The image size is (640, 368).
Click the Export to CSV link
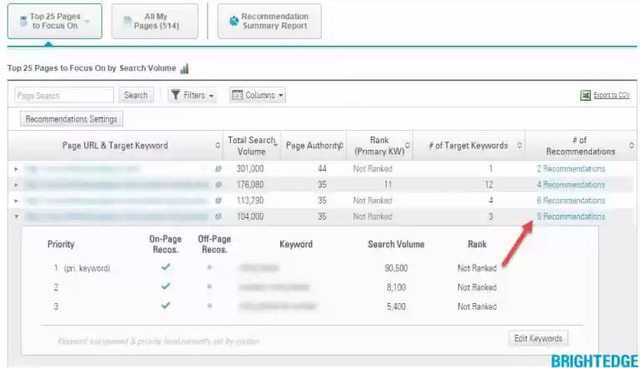[x=611, y=95]
